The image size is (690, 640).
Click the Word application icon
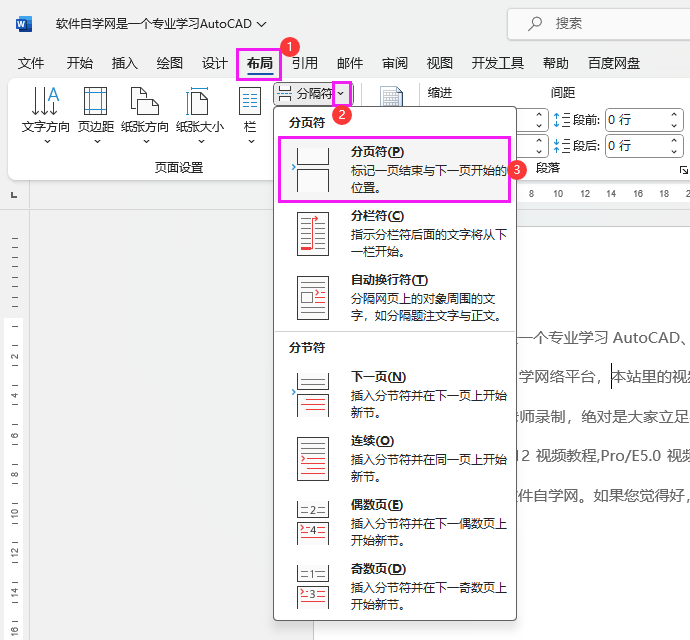[24, 24]
